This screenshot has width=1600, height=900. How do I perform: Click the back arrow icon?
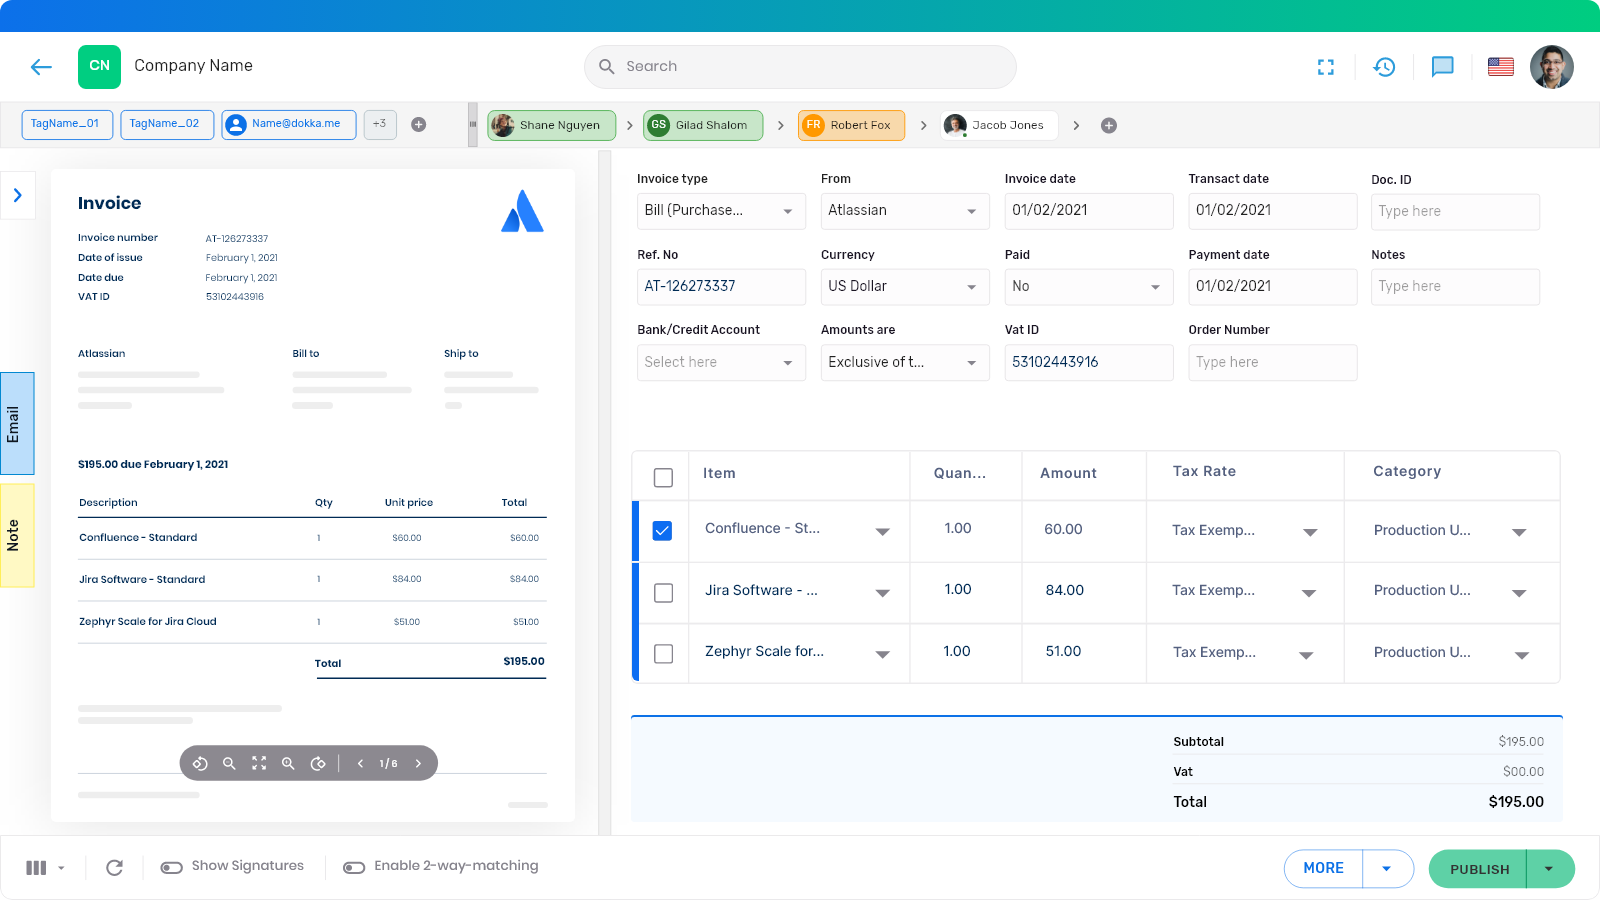point(41,67)
